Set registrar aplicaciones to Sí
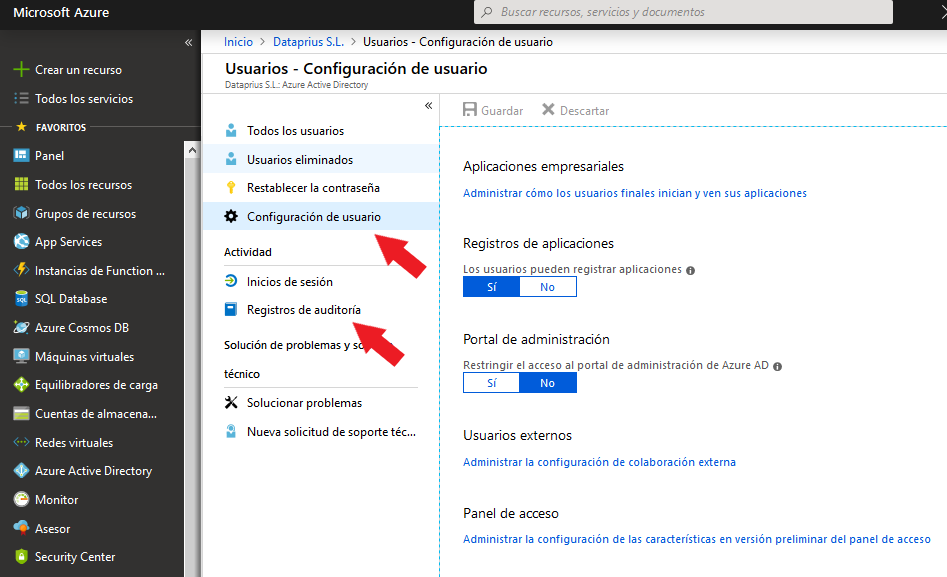This screenshot has width=947, height=577. point(492,287)
